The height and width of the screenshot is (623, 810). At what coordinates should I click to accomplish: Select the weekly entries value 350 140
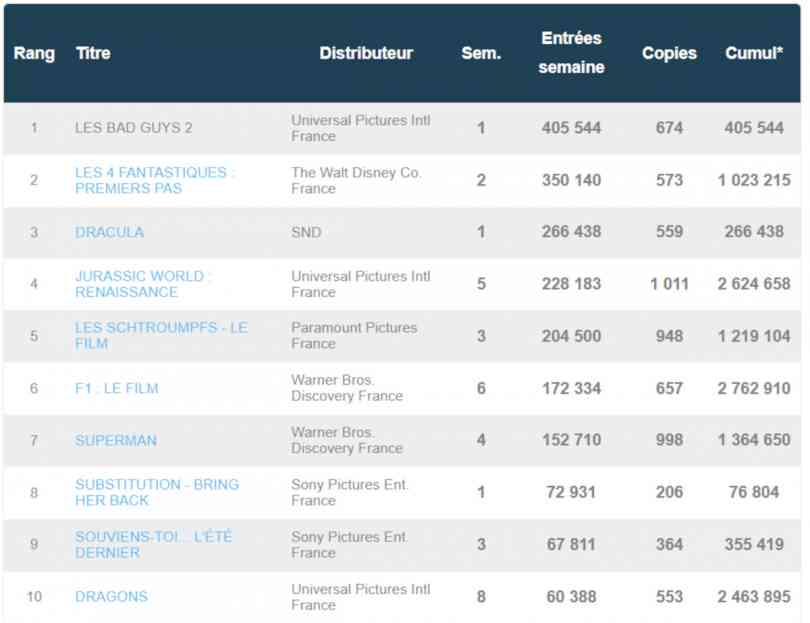[x=571, y=180]
